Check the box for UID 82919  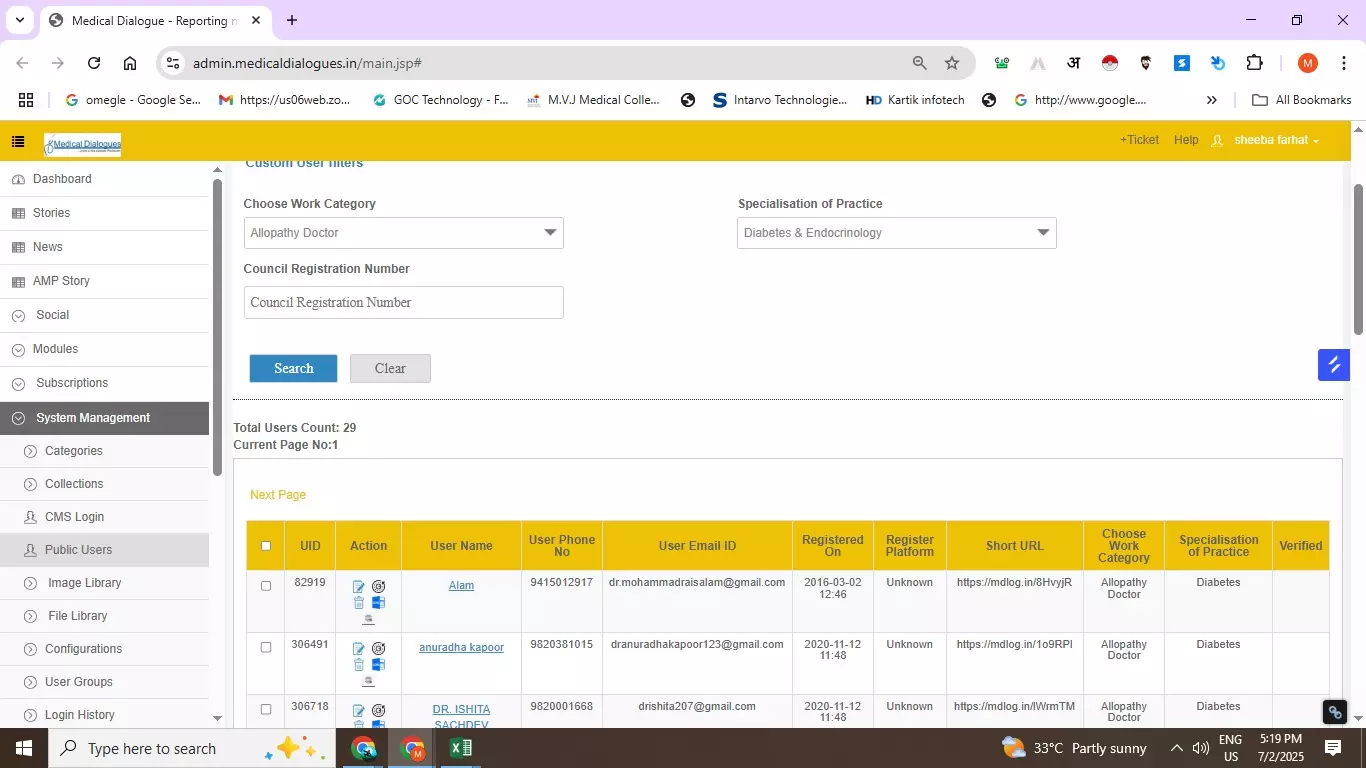point(266,586)
